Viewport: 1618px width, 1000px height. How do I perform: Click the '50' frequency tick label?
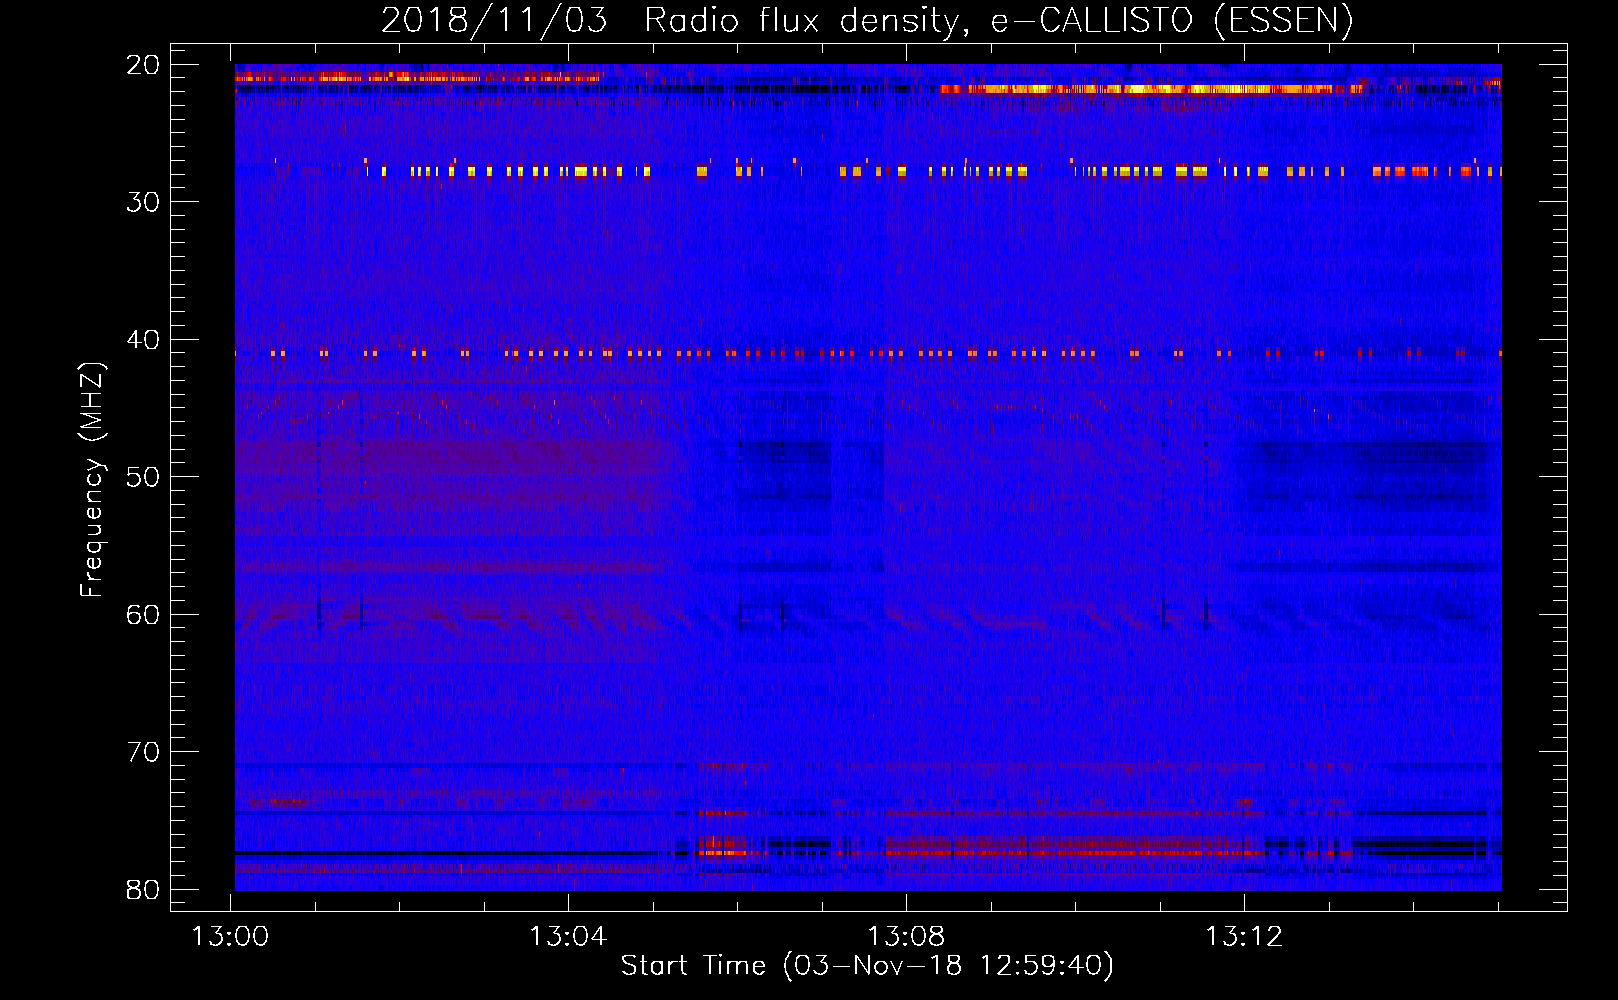tap(144, 477)
